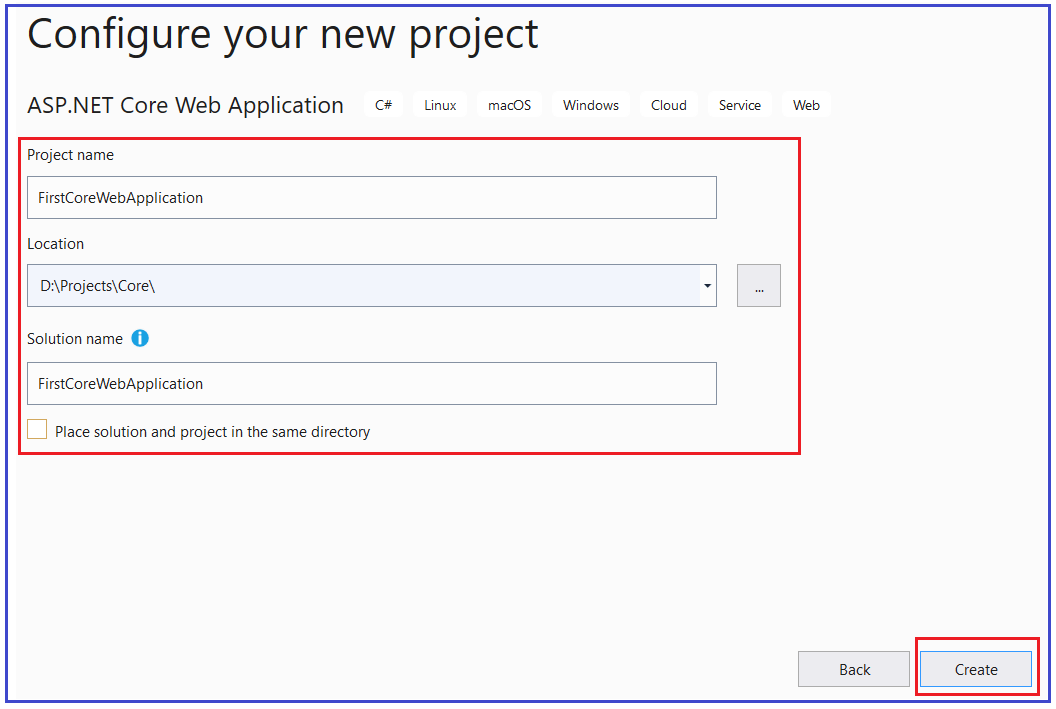Click the Solution name info icon
The height and width of the screenshot is (709, 1056).
point(140,338)
